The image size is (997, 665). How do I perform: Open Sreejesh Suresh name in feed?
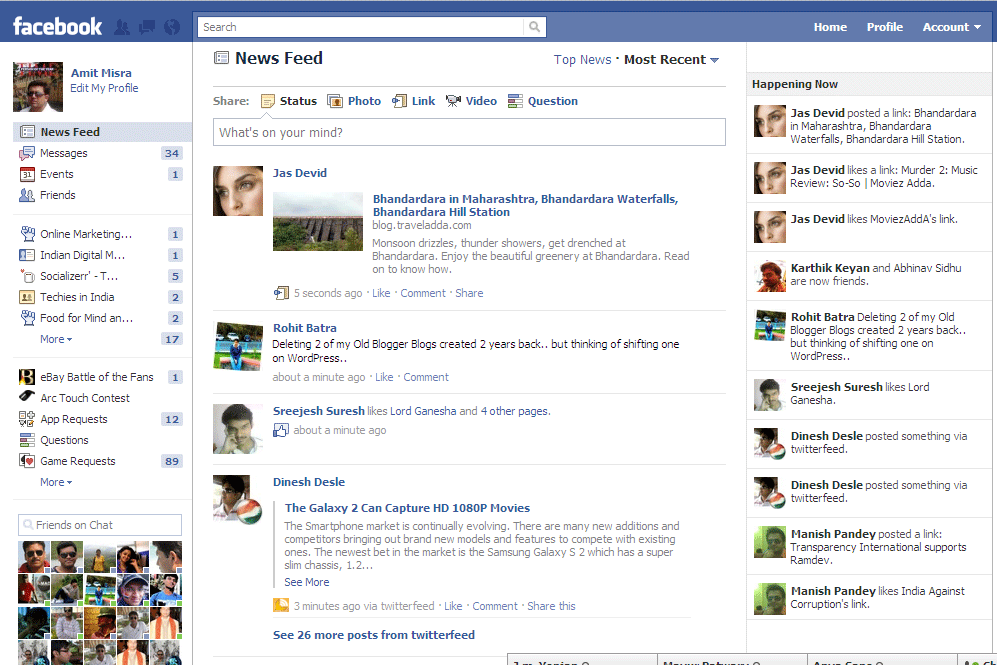[319, 411]
